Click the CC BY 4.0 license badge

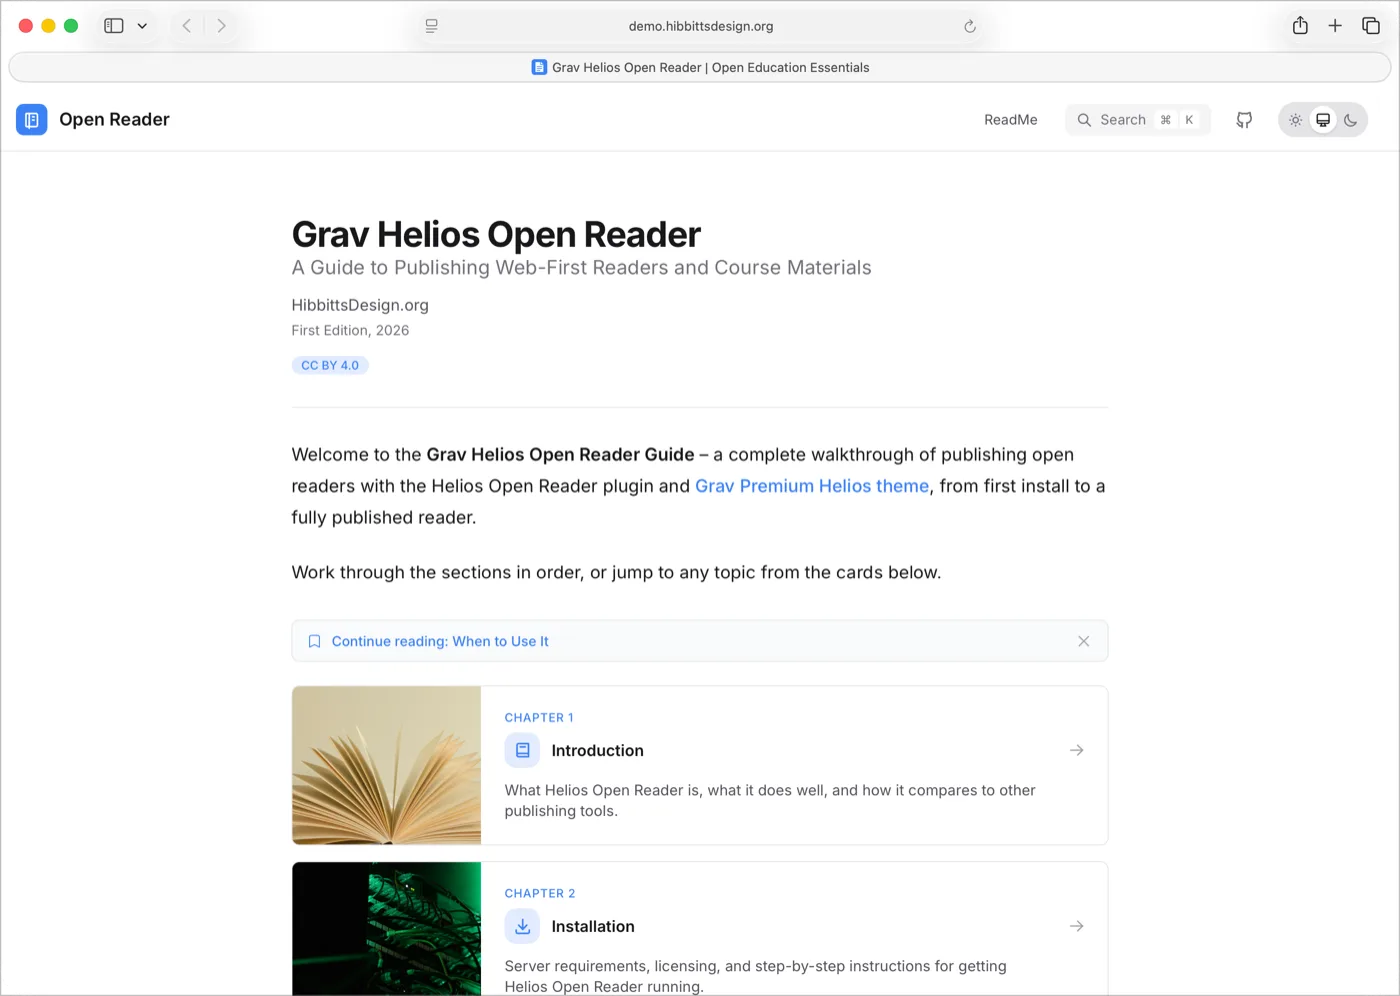(330, 365)
